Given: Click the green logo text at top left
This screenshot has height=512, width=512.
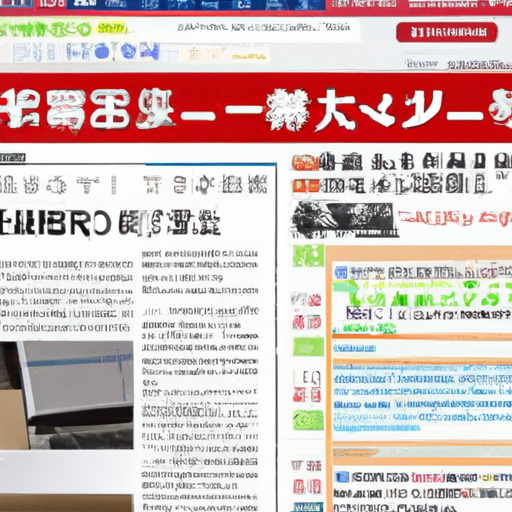Looking at the screenshot, I should pyautogui.click(x=46, y=29).
